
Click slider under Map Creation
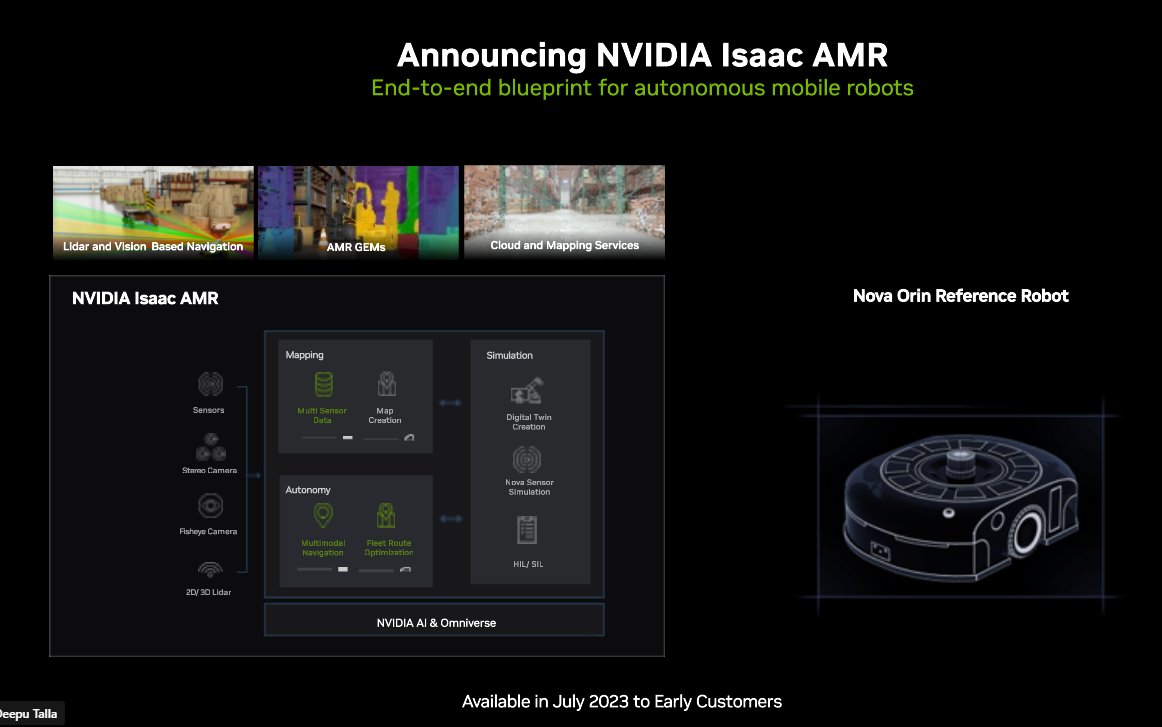389,438
